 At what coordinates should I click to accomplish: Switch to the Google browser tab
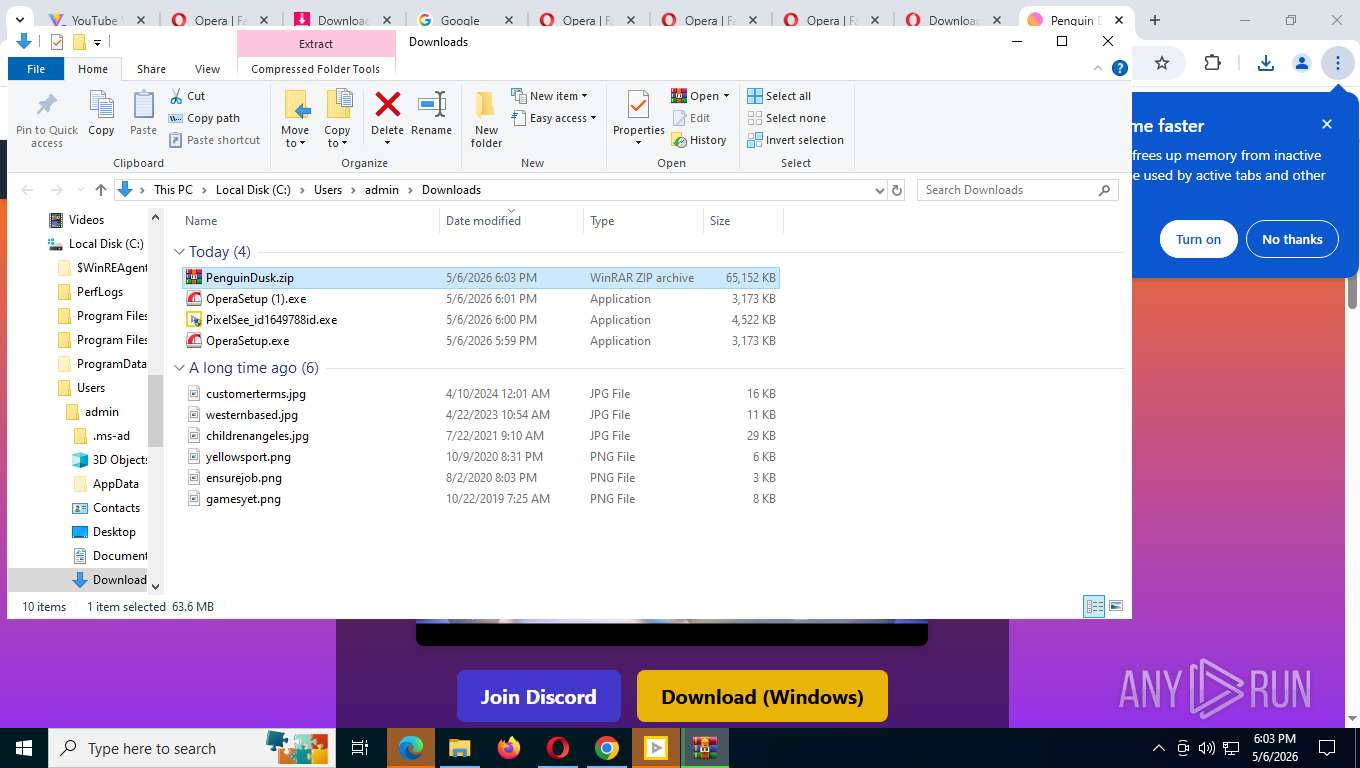pyautogui.click(x=465, y=20)
